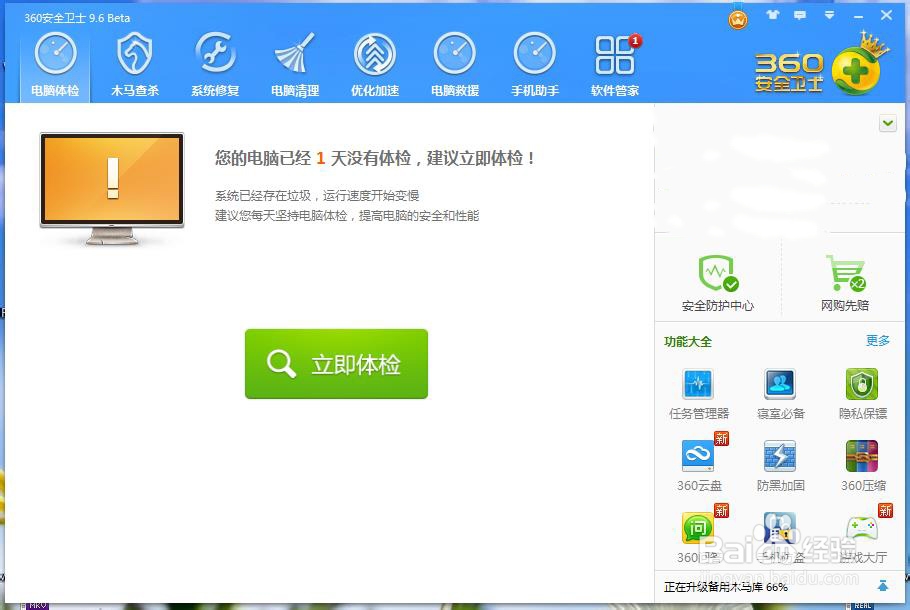The width and height of the screenshot is (910, 610).
Task: Open the 优化加速 optimization tool
Action: point(375,60)
